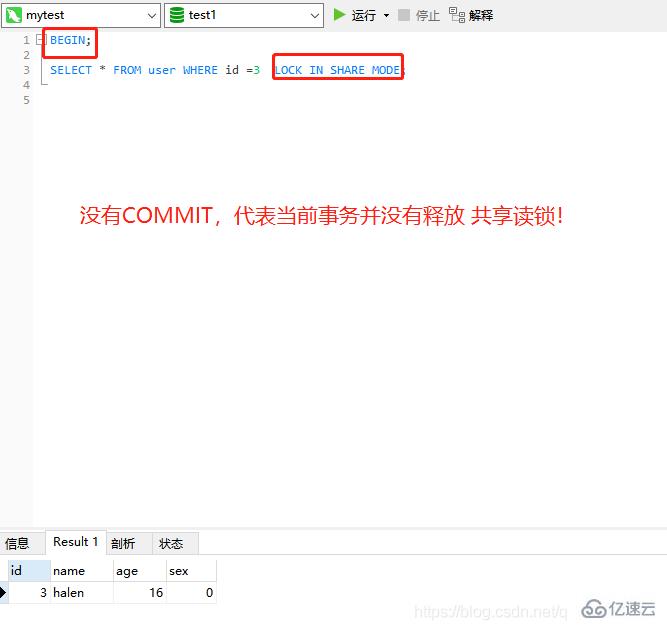Click the Stop square icon
Image resolution: width=667 pixels, height=630 pixels.
[x=404, y=15]
